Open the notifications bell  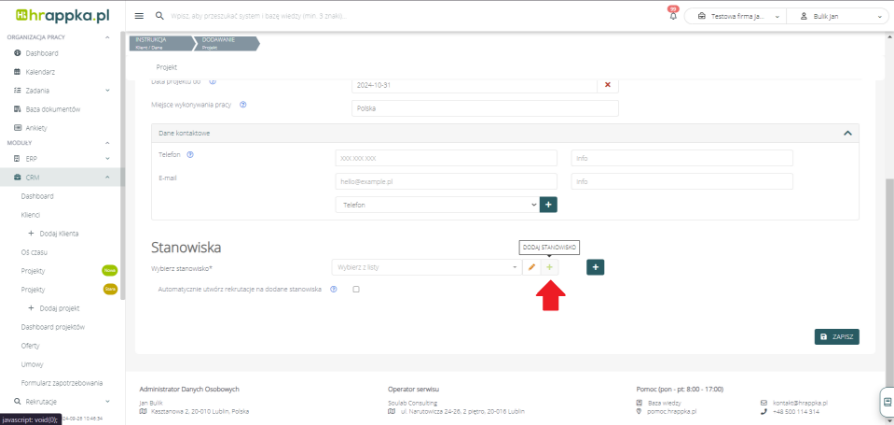coord(672,16)
